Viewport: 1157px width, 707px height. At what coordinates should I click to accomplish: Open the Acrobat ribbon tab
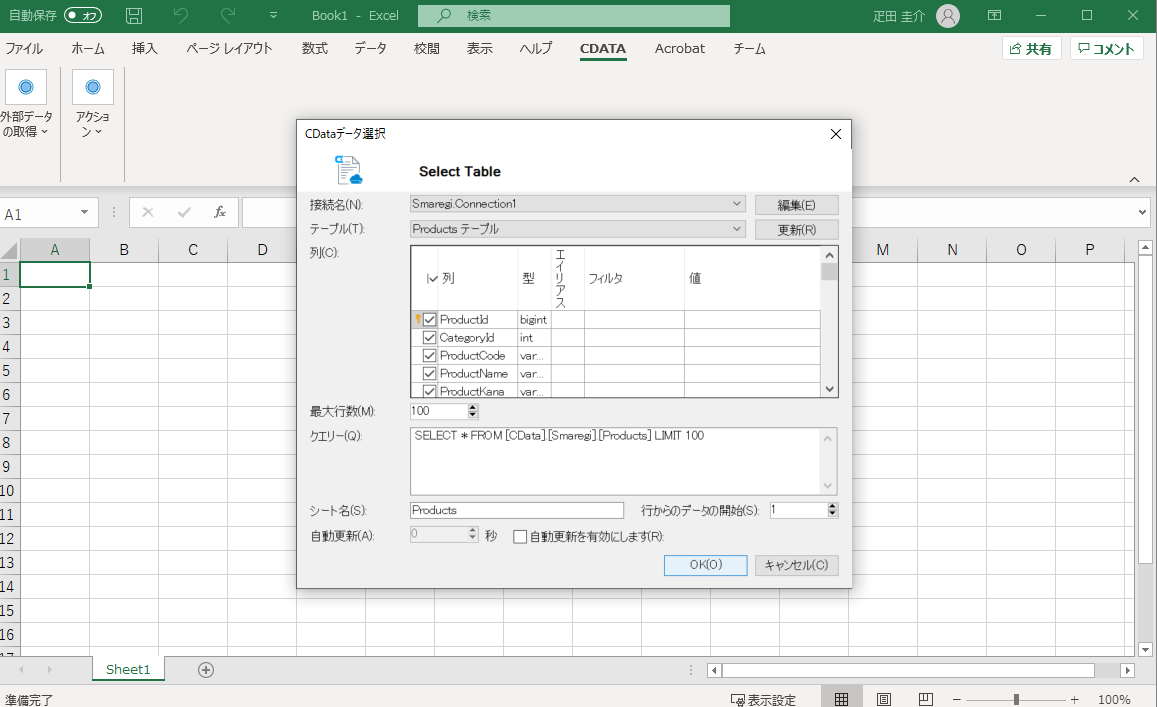point(679,47)
